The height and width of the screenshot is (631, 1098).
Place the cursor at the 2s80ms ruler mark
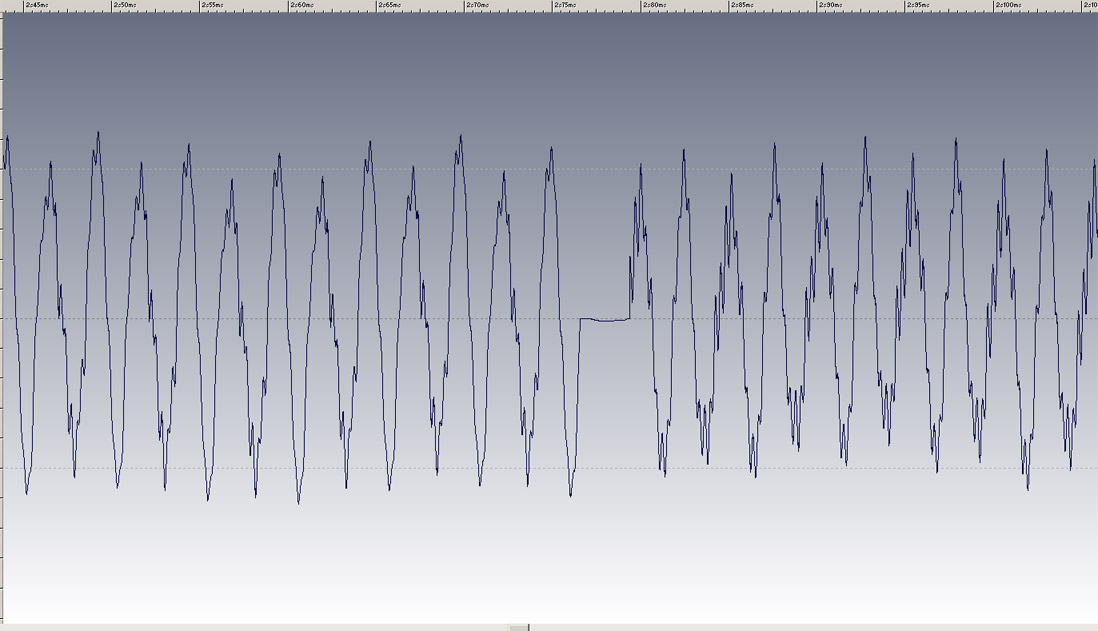pyautogui.click(x=654, y=5)
